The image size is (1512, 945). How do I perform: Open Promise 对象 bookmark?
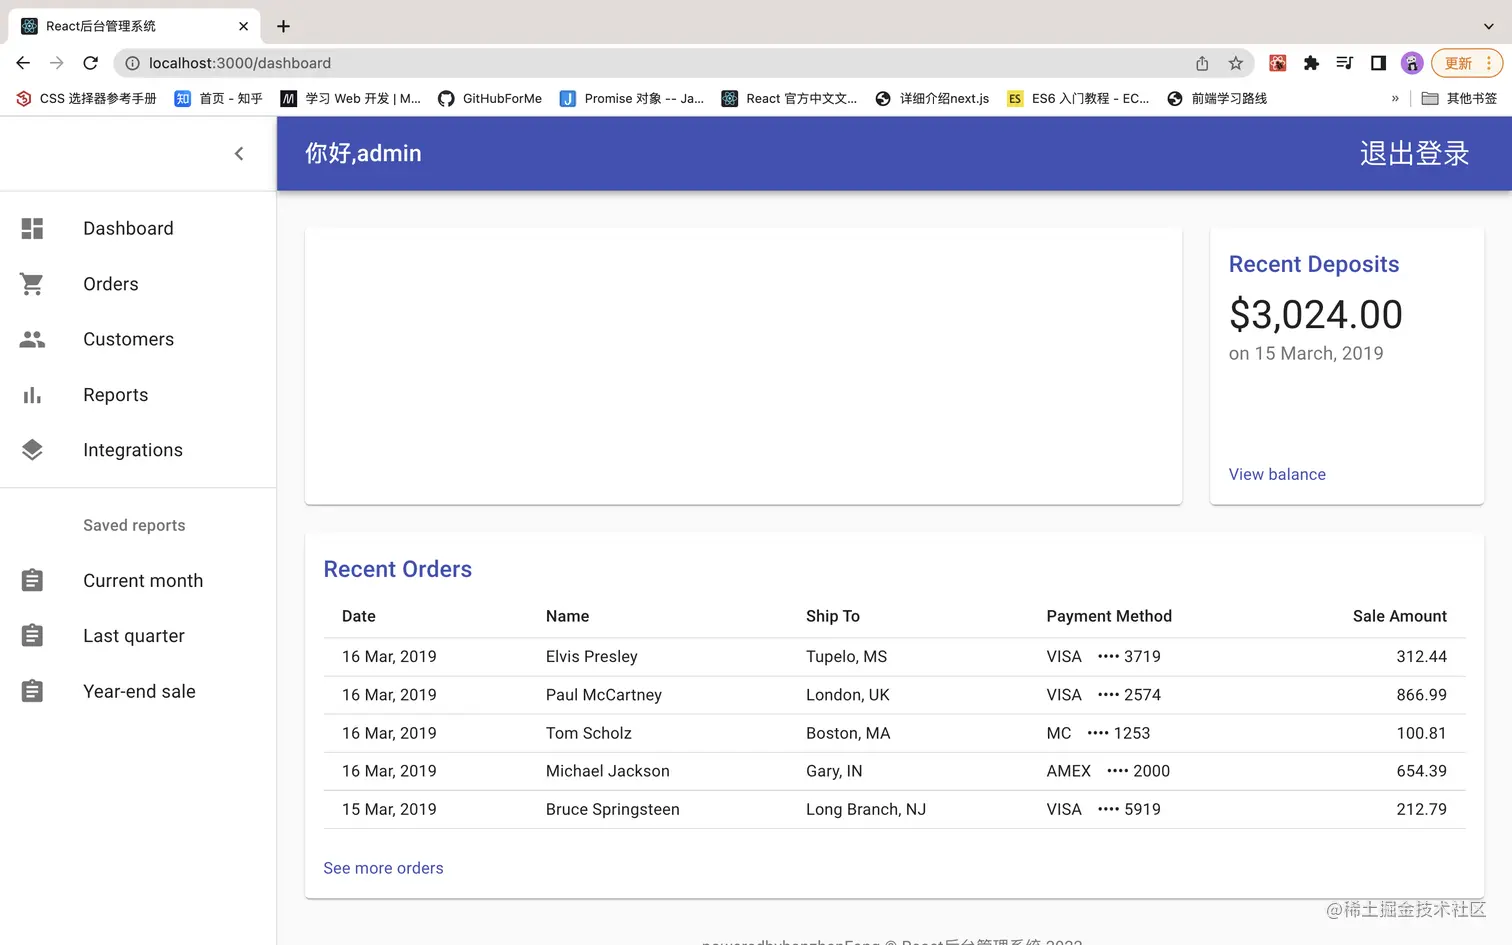click(x=632, y=98)
